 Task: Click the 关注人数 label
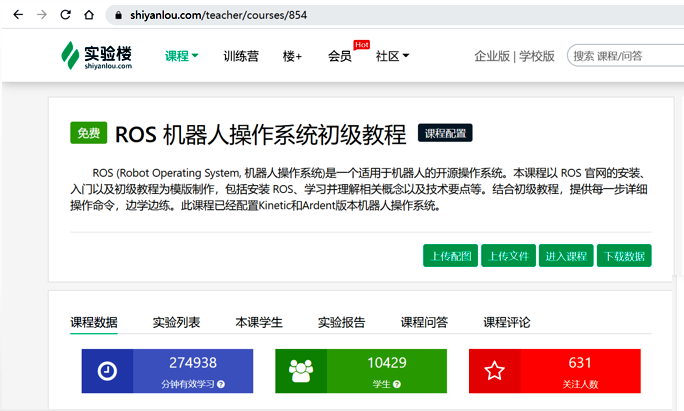580,384
